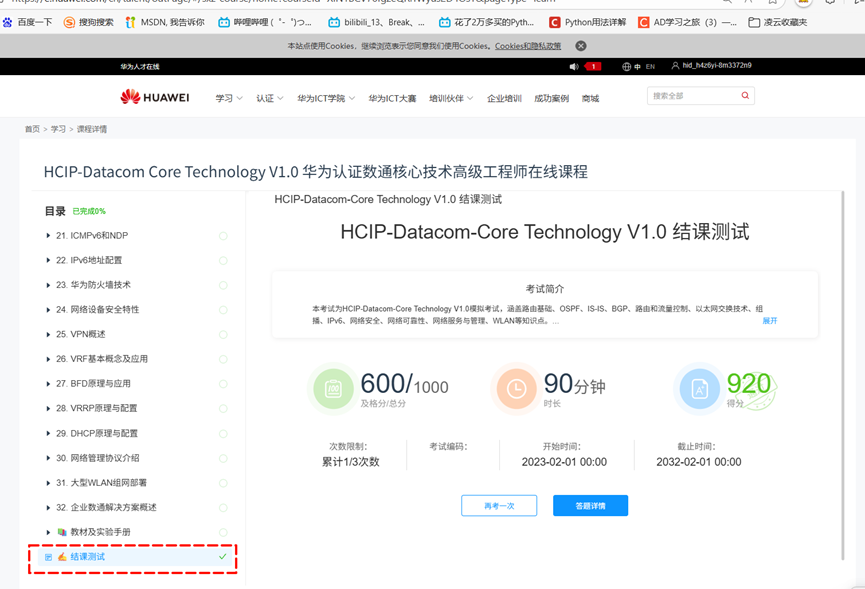Expand the 学习 navigation menu
Image resolution: width=865 pixels, height=589 pixels.
[x=229, y=98]
